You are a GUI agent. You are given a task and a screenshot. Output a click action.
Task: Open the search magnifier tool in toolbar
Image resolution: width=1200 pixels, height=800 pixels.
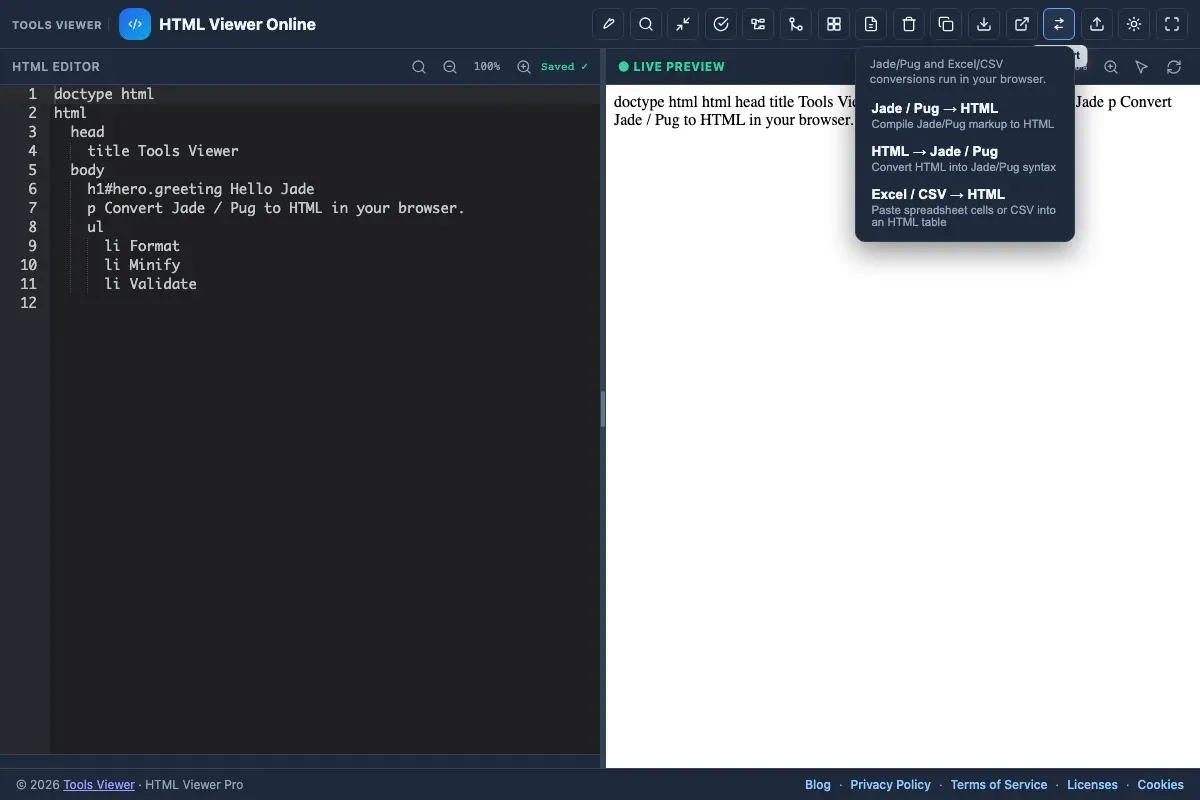tap(646, 24)
